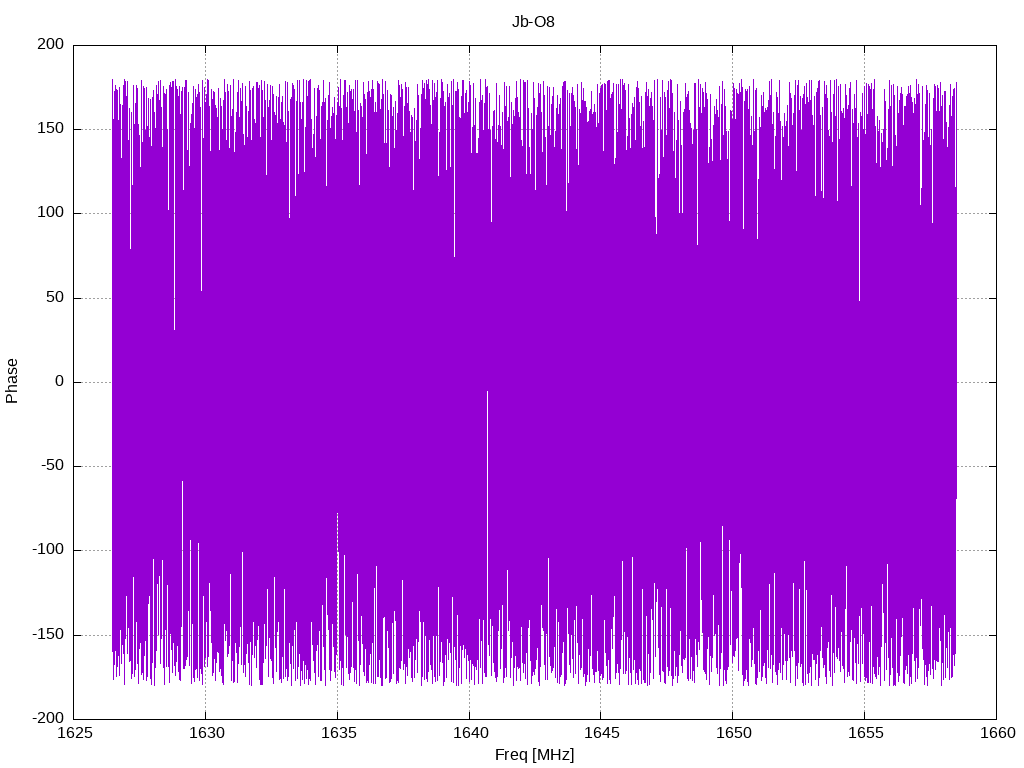Click the x-axis tick label 1650
Viewport: 1024px width, 768px height.
tap(733, 733)
